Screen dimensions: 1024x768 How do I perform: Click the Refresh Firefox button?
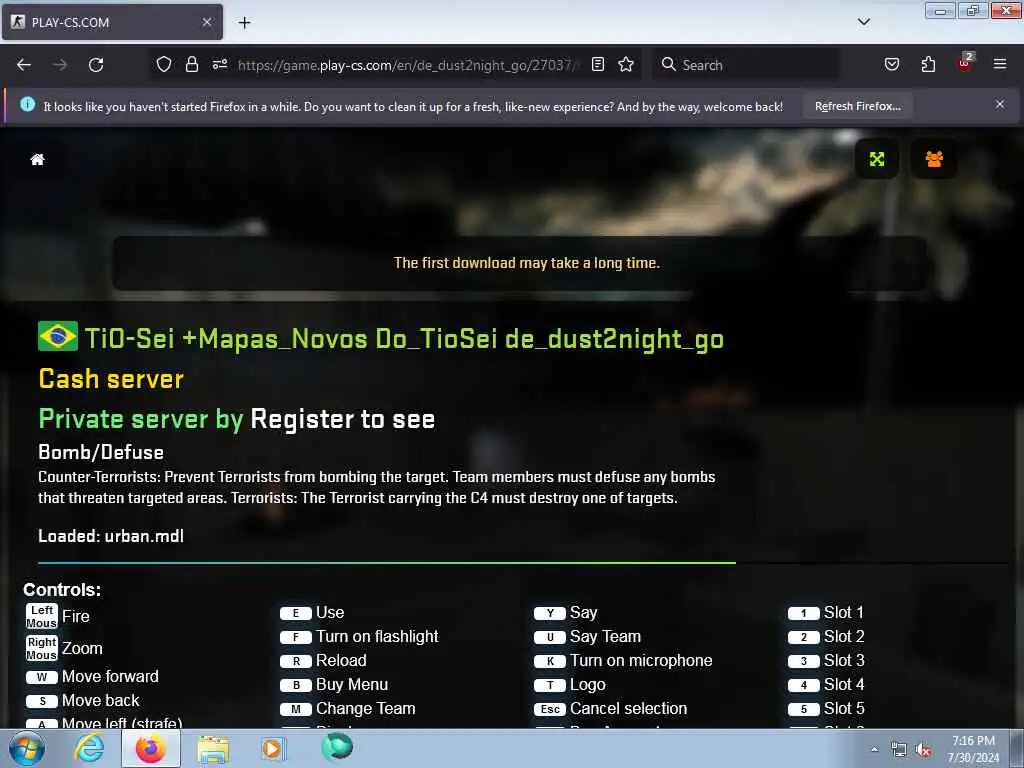[857, 106]
